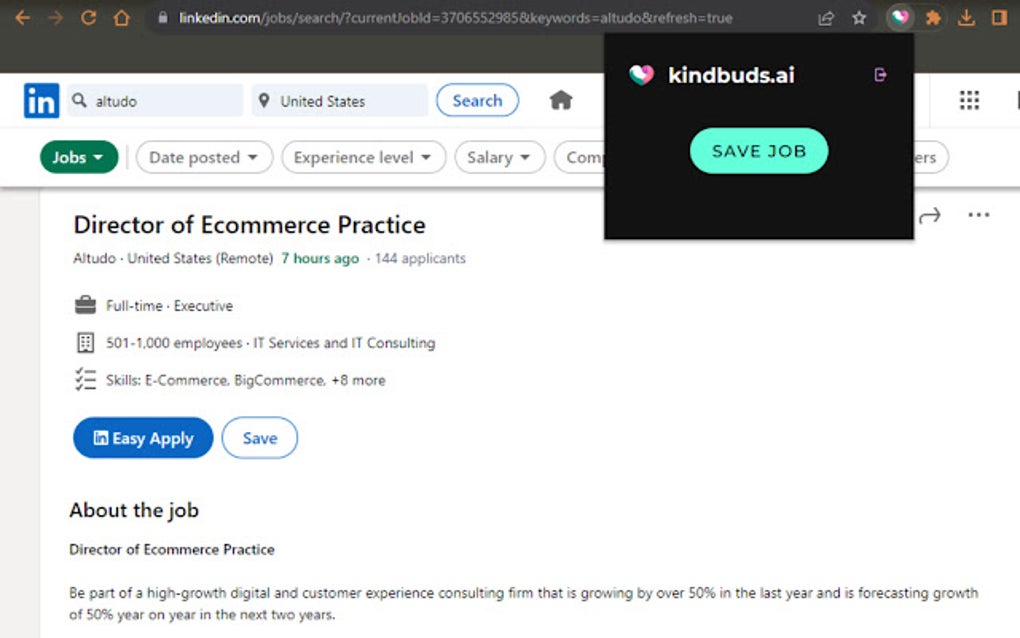Click the LinkedIn logo icon

(41, 101)
